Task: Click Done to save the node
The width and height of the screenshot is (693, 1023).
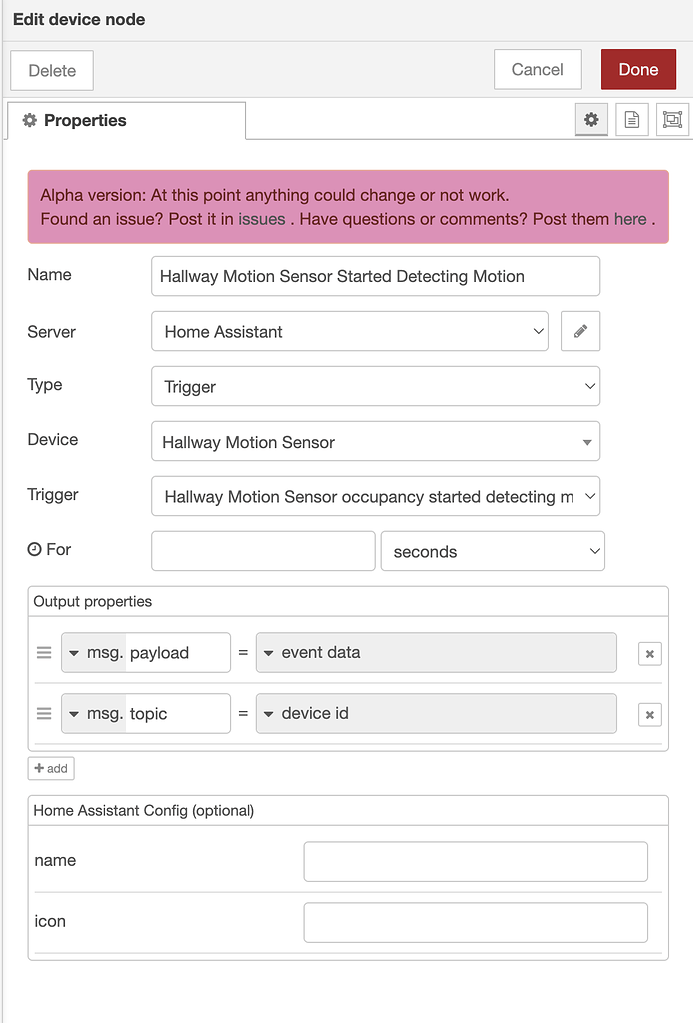Action: [x=638, y=69]
